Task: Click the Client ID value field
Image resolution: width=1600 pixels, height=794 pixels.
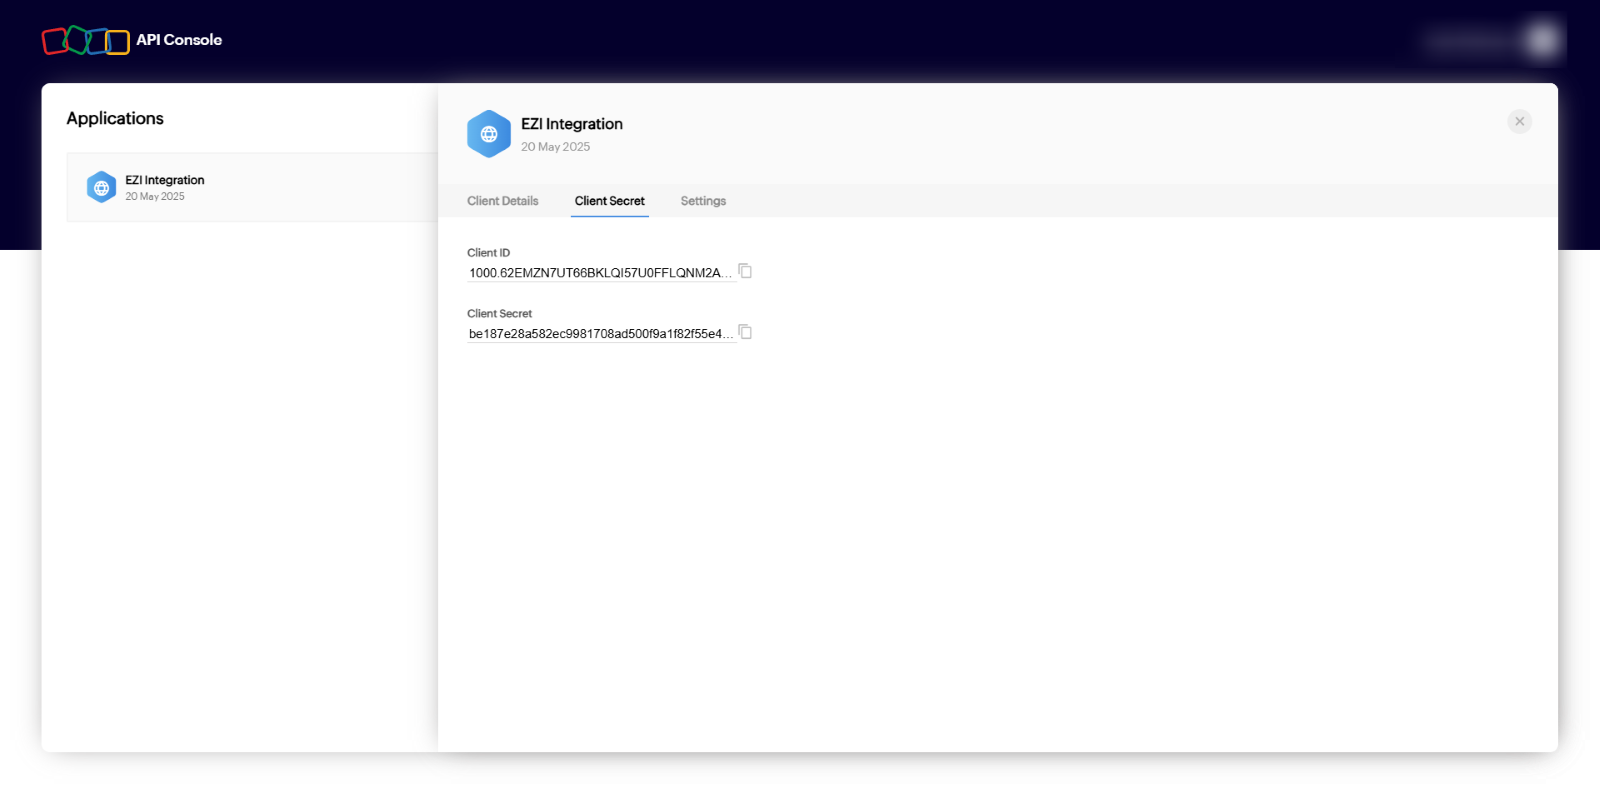Action: pyautogui.click(x=599, y=273)
